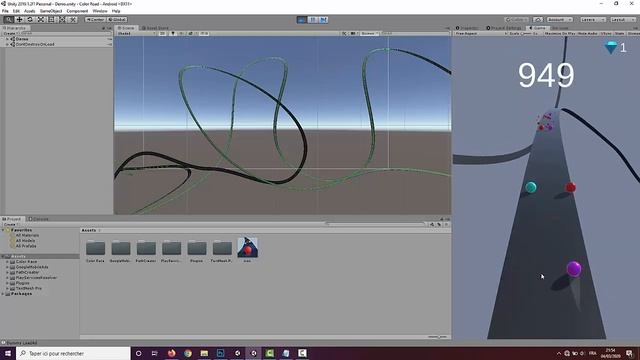
Task: Toggle VSync in Game view
Action: tap(606, 33)
